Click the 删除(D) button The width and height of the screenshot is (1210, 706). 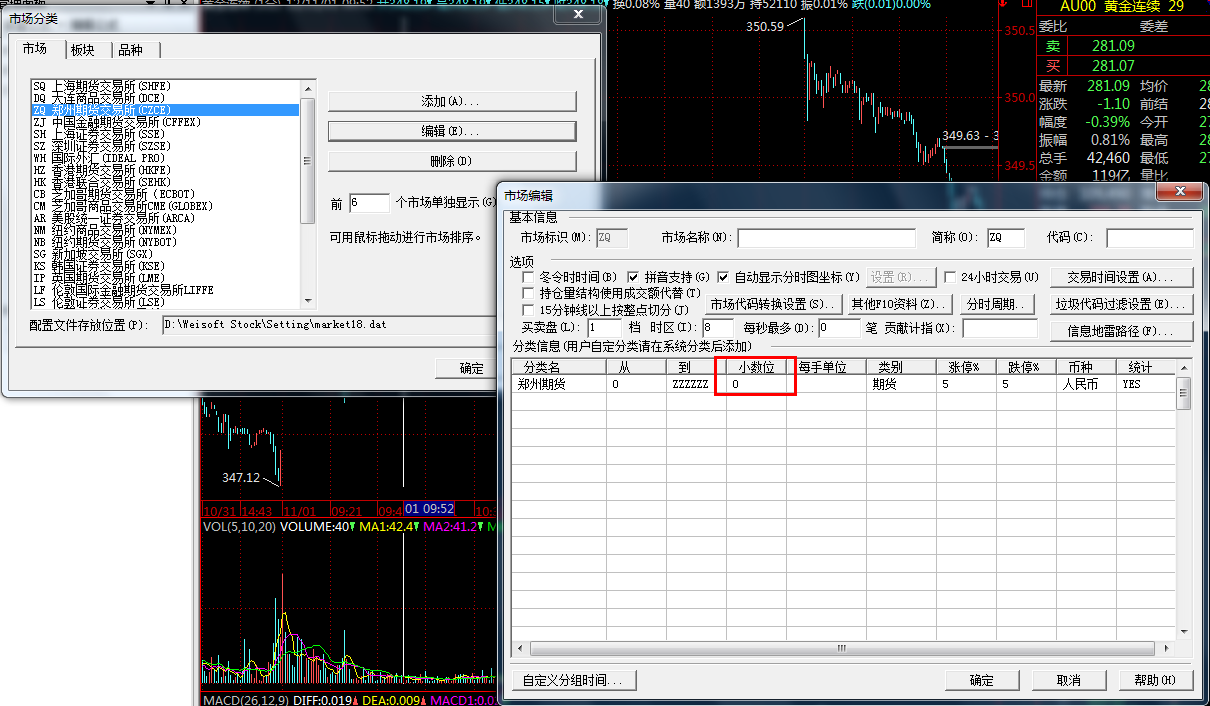point(452,161)
